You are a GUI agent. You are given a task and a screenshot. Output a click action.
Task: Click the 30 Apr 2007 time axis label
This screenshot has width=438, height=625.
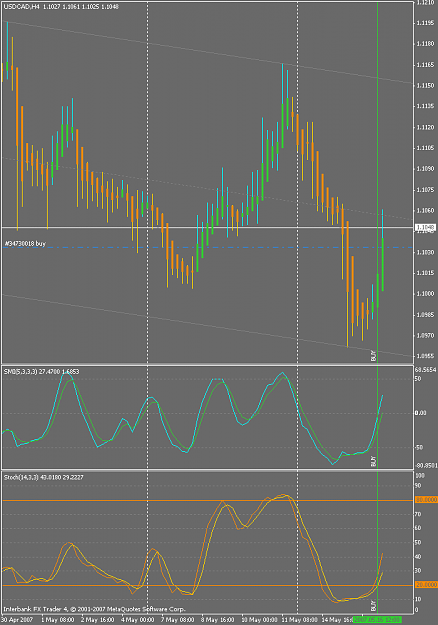pos(16,620)
